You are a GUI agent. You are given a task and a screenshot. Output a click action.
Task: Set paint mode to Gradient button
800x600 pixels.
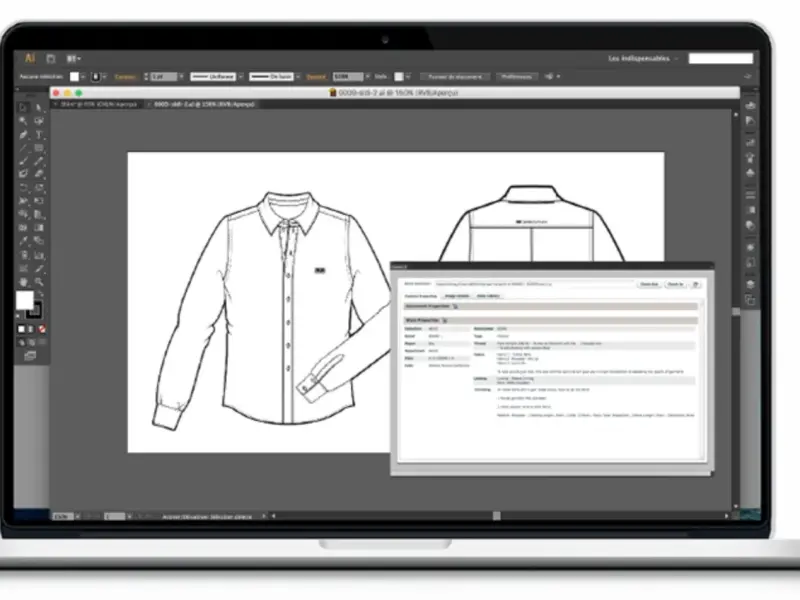point(31,329)
